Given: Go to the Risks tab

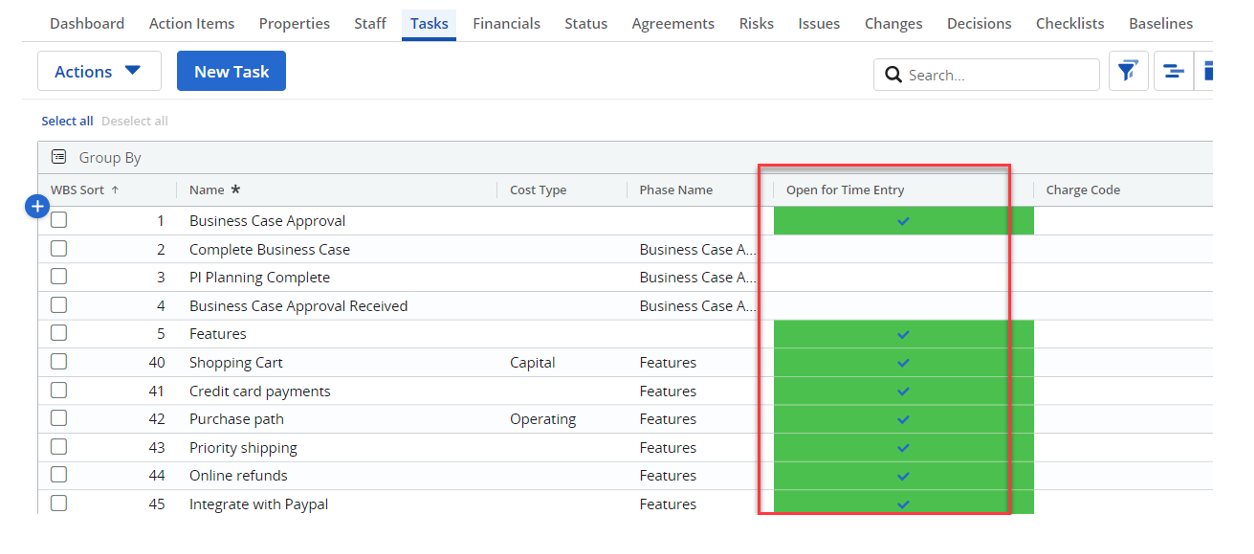Looking at the screenshot, I should pyautogui.click(x=756, y=23).
